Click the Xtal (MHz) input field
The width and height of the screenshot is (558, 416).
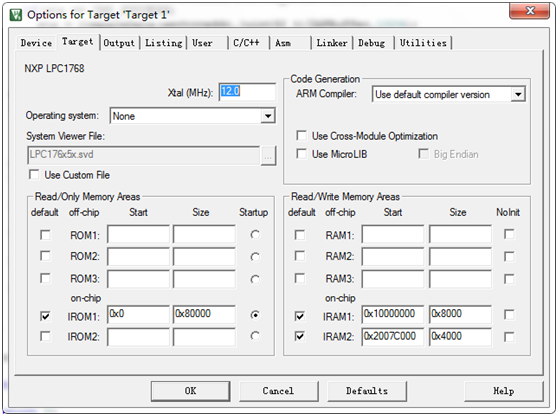coord(247,92)
